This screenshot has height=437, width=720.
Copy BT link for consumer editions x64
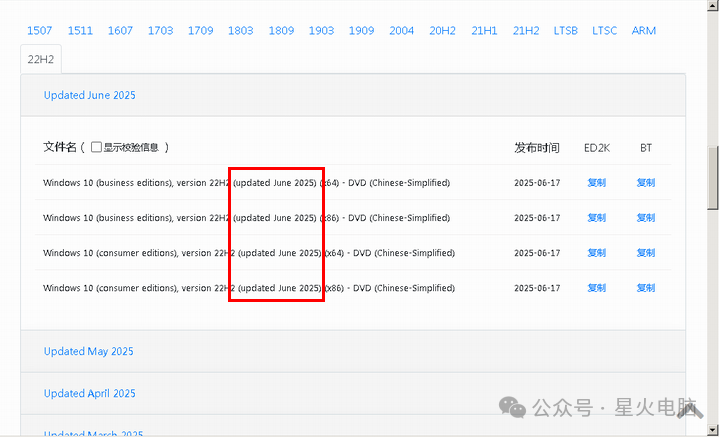point(646,253)
